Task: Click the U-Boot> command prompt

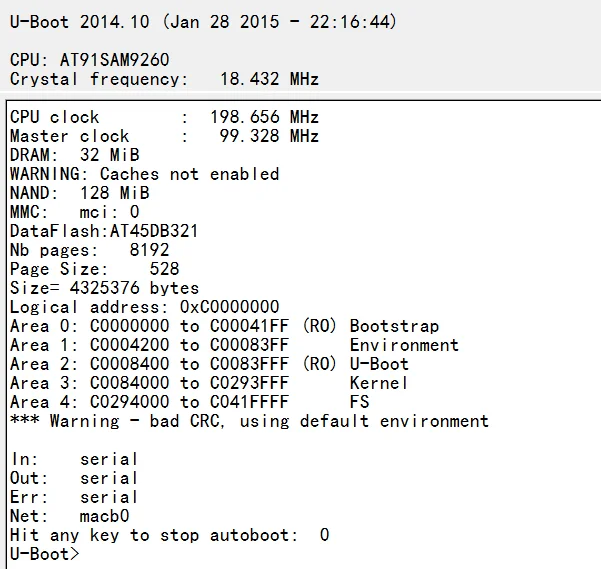Action: pos(44,554)
